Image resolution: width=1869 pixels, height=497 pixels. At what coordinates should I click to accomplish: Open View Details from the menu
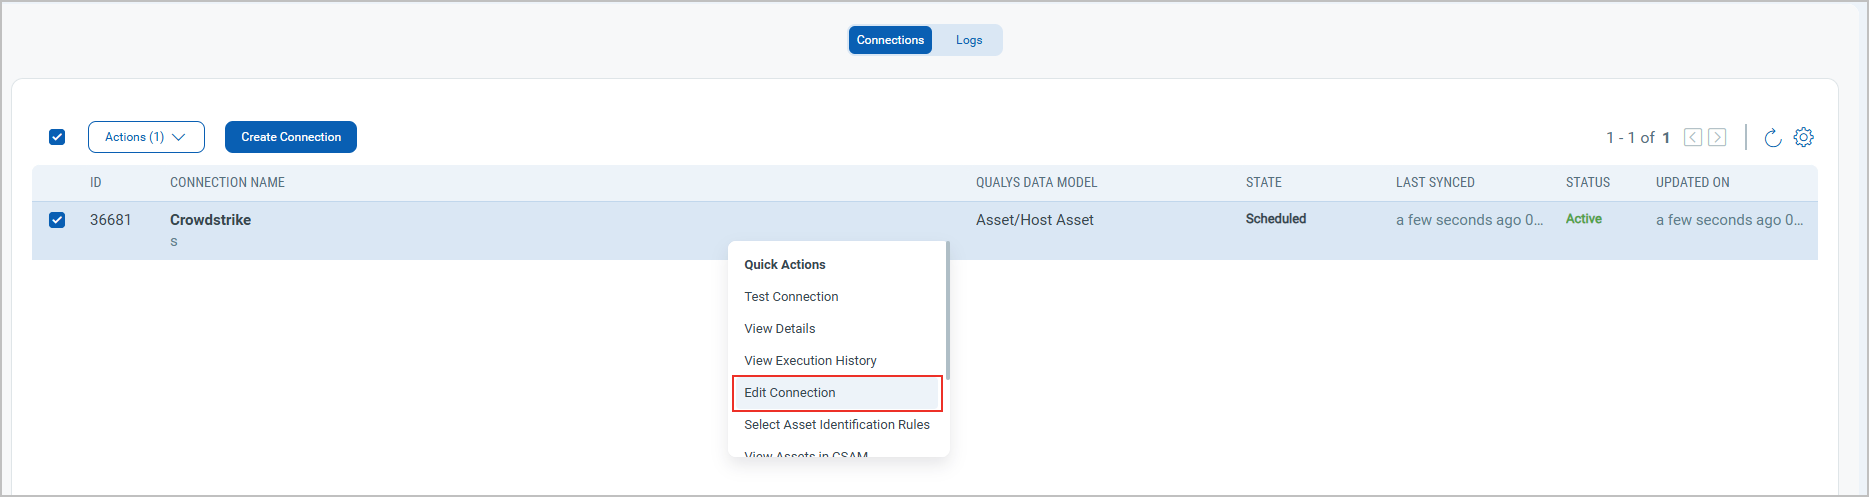tap(779, 329)
